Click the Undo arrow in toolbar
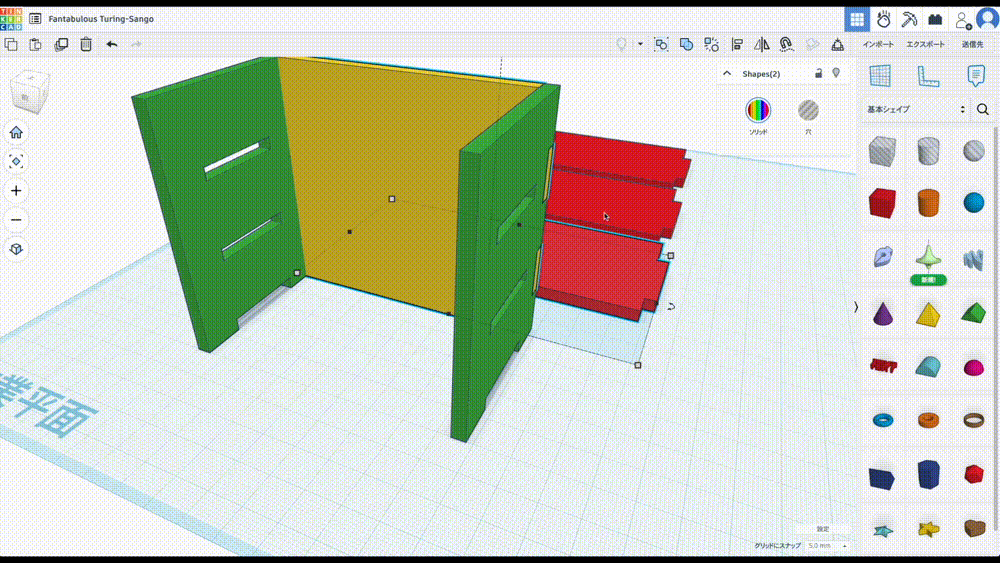1000x563 pixels. 112,44
